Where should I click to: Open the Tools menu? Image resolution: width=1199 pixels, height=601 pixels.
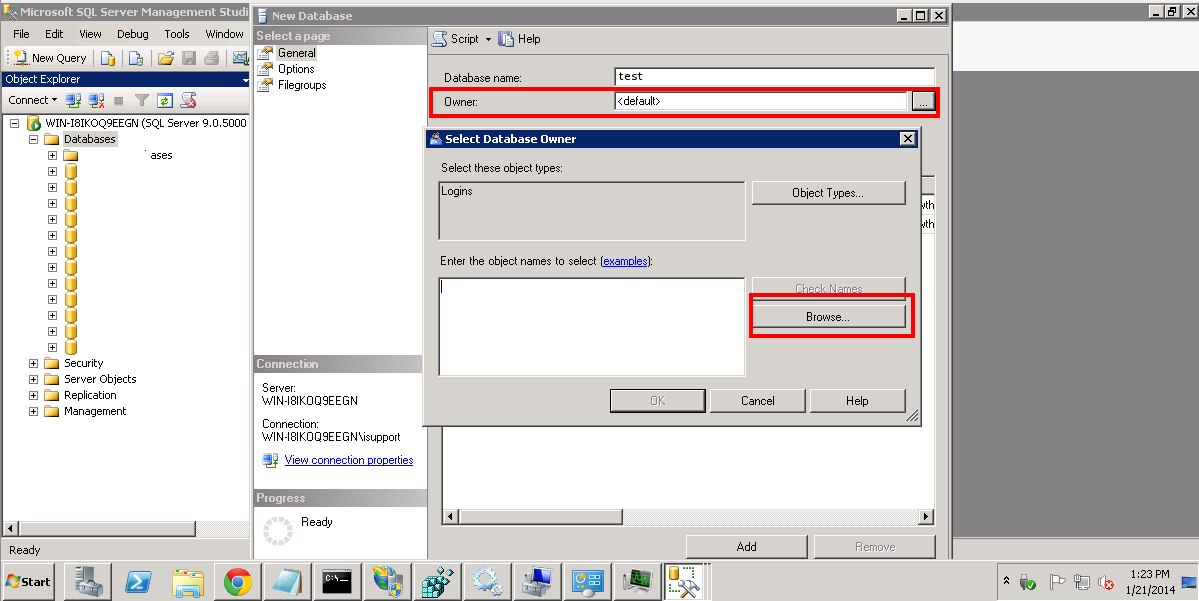(177, 34)
